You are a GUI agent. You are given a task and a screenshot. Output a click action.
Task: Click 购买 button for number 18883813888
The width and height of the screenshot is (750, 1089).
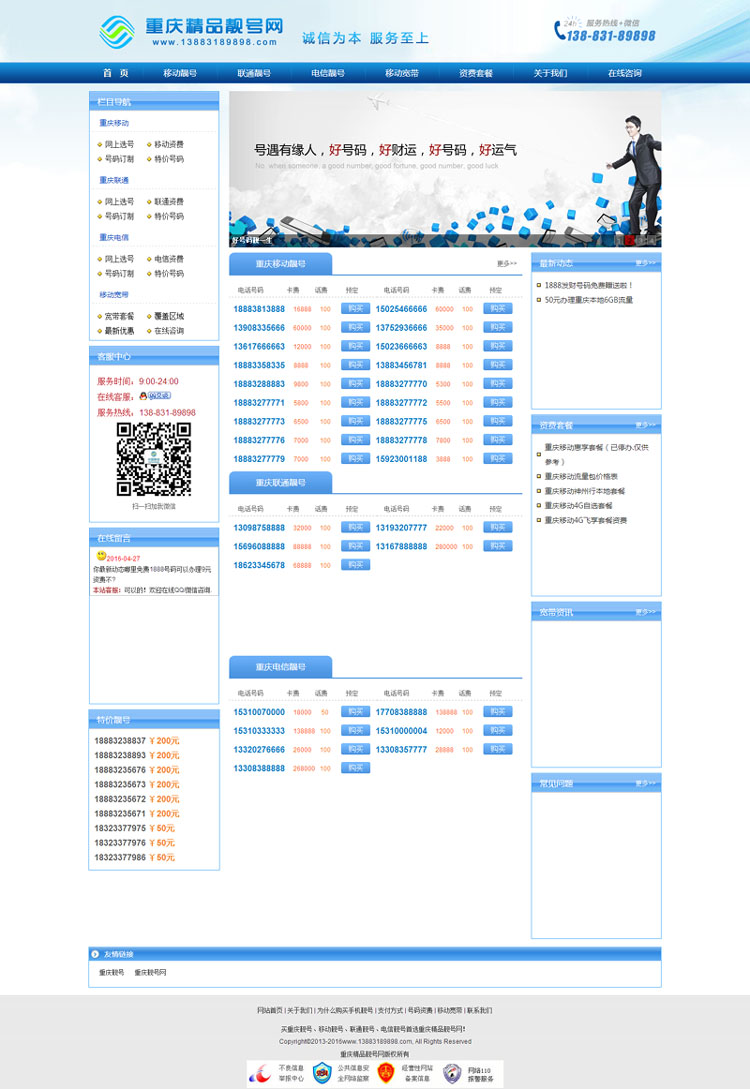point(355,309)
